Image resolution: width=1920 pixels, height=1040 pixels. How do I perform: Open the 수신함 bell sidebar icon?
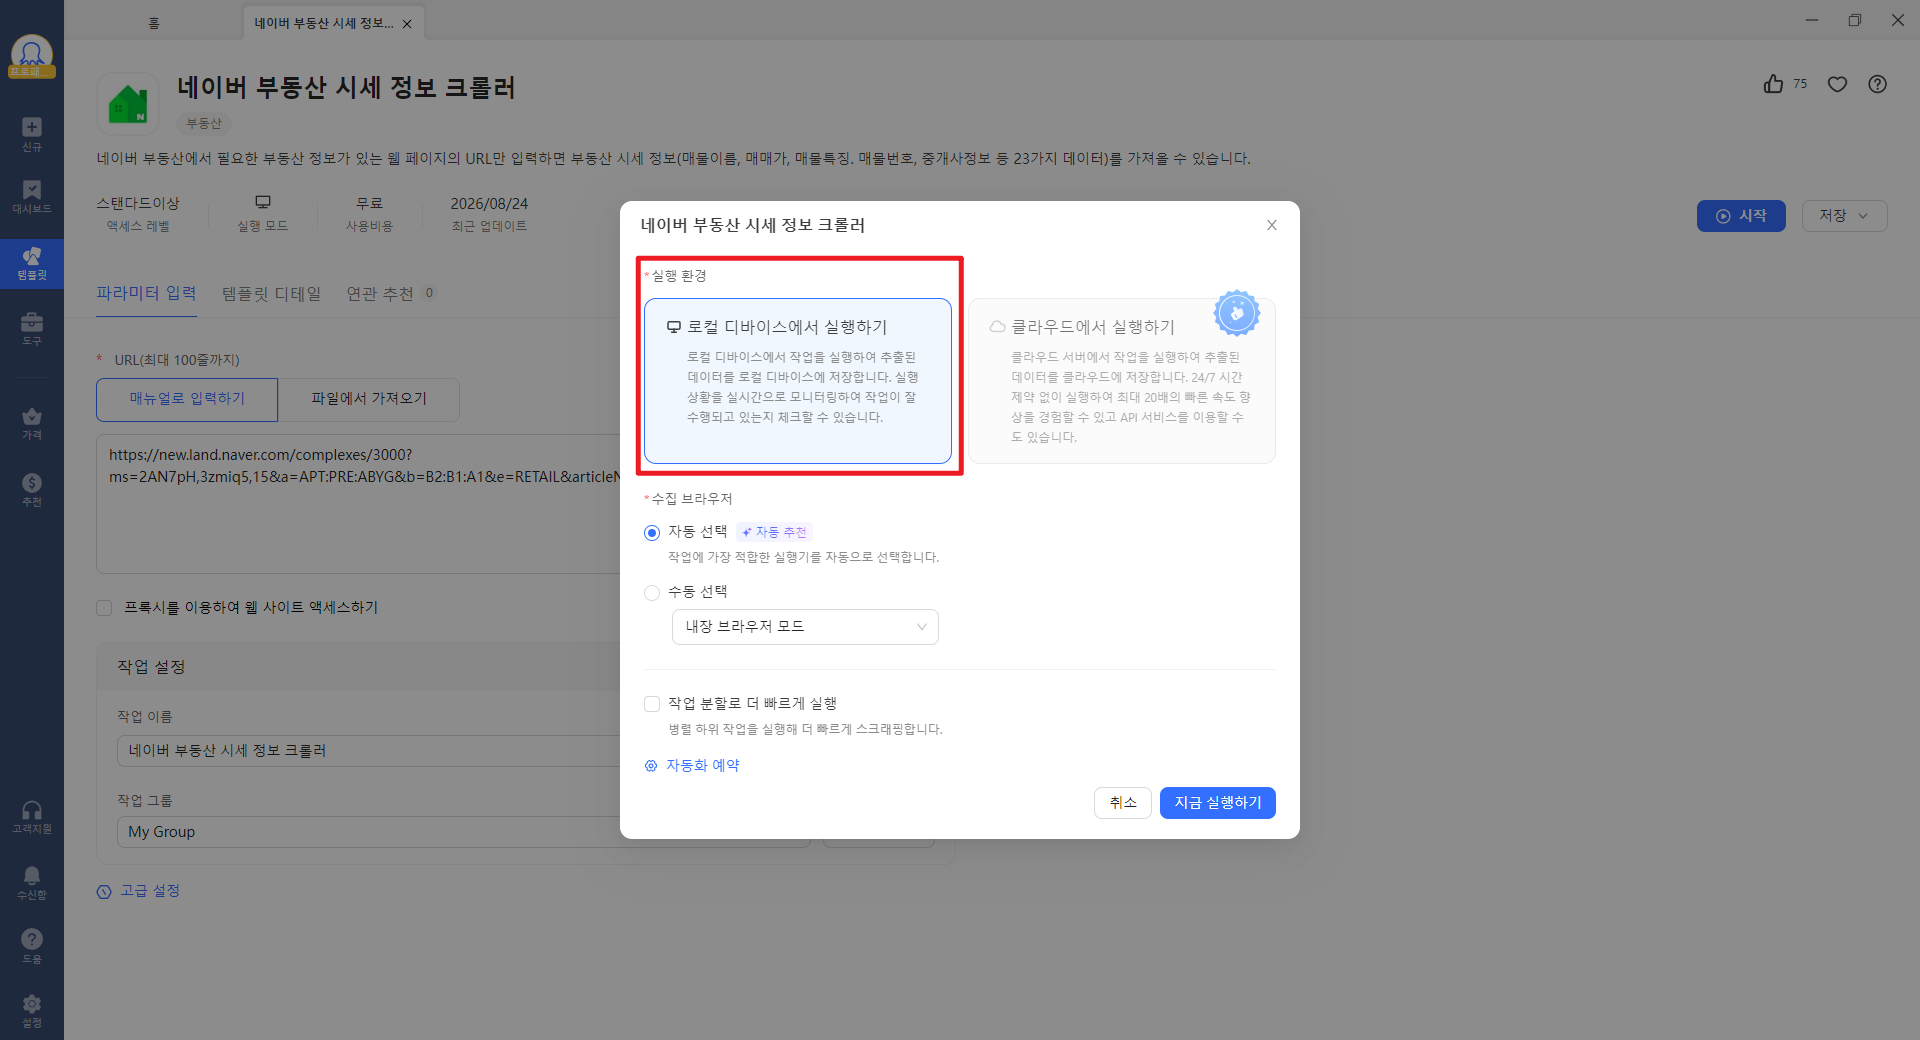point(32,883)
